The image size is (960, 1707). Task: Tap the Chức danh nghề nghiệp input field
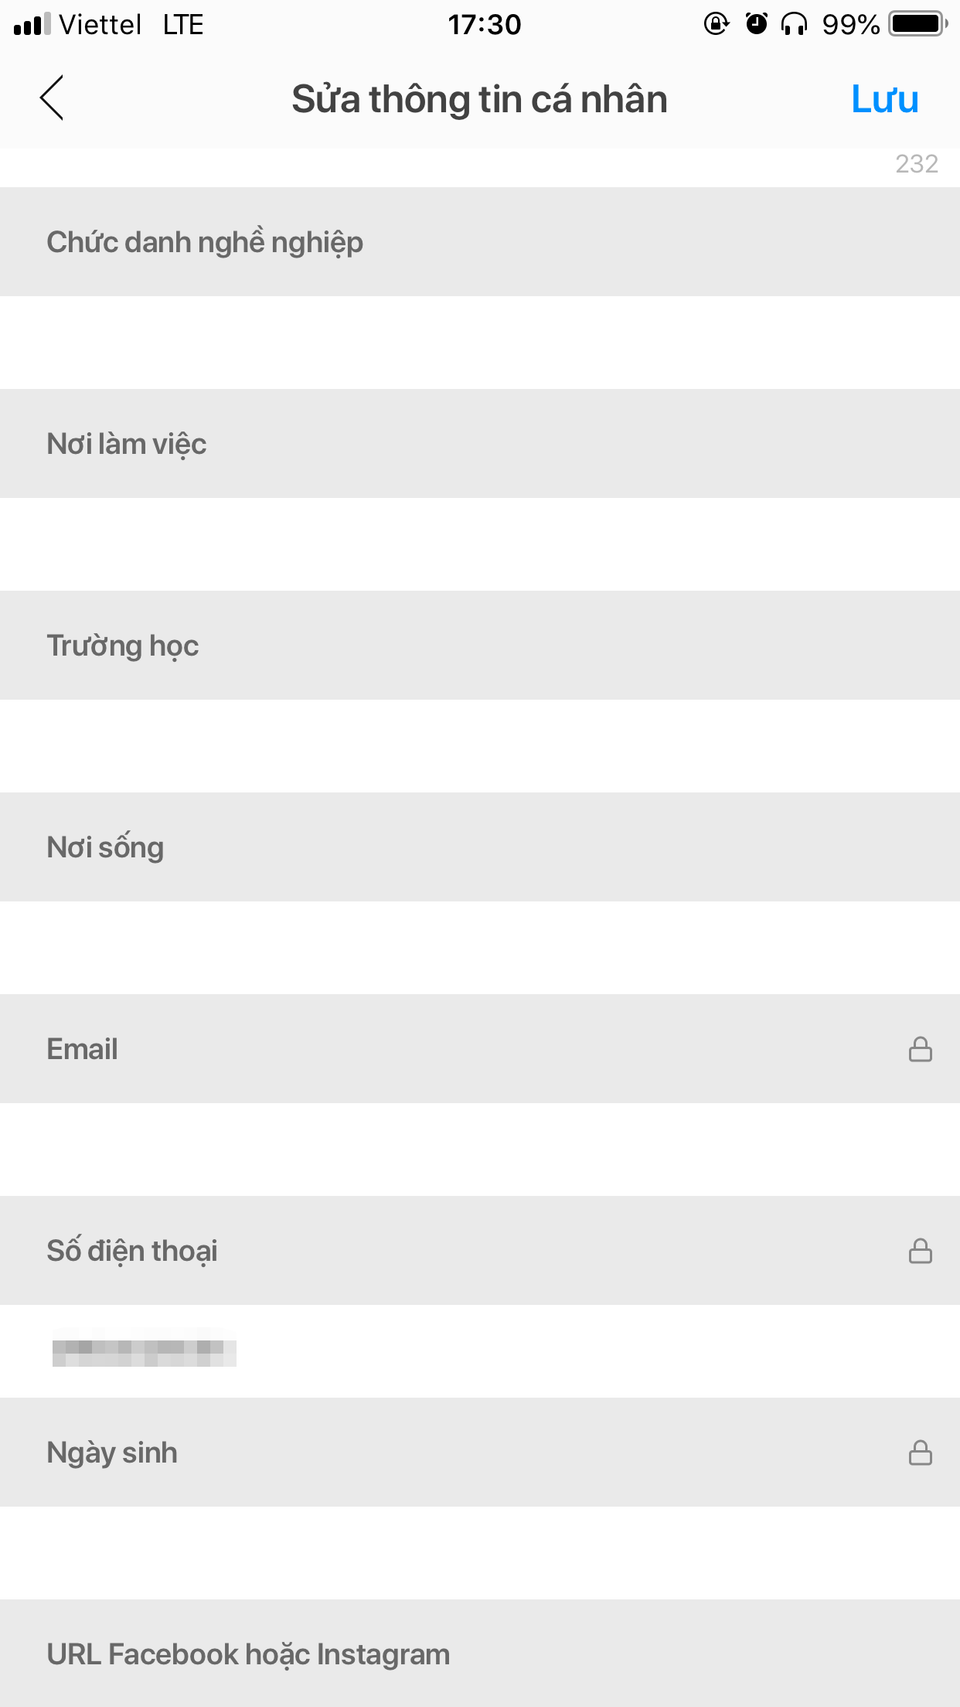[480, 342]
